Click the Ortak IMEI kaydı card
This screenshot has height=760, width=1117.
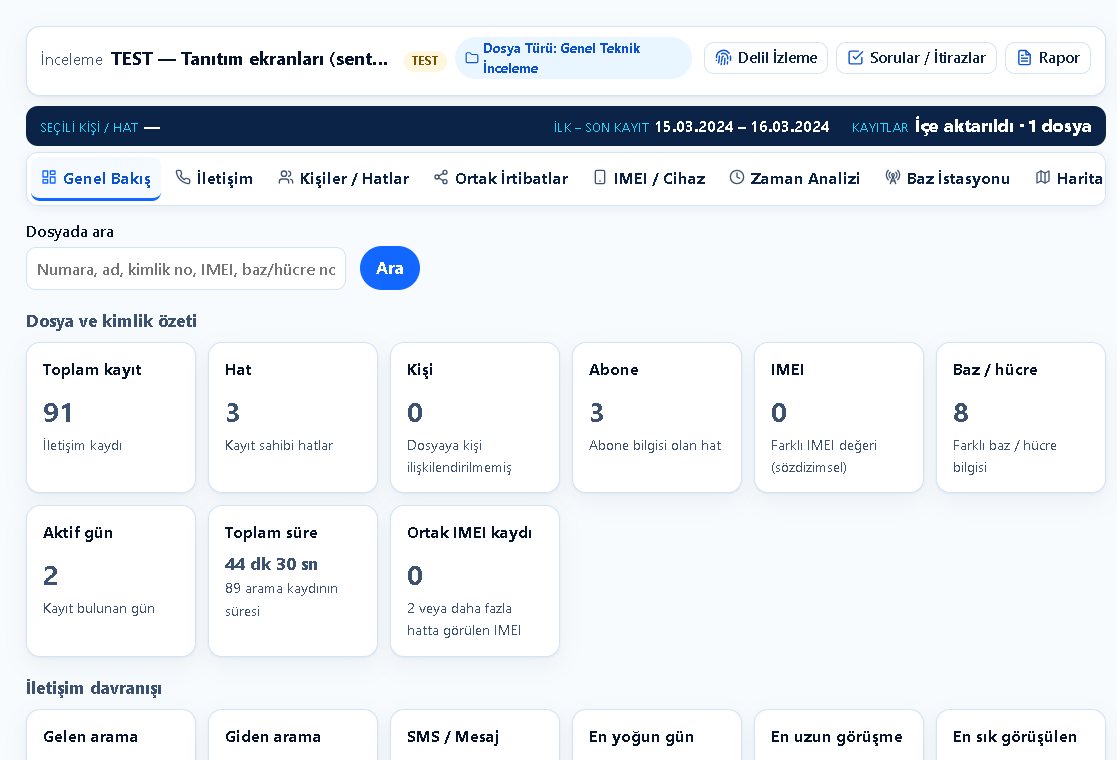tap(474, 581)
